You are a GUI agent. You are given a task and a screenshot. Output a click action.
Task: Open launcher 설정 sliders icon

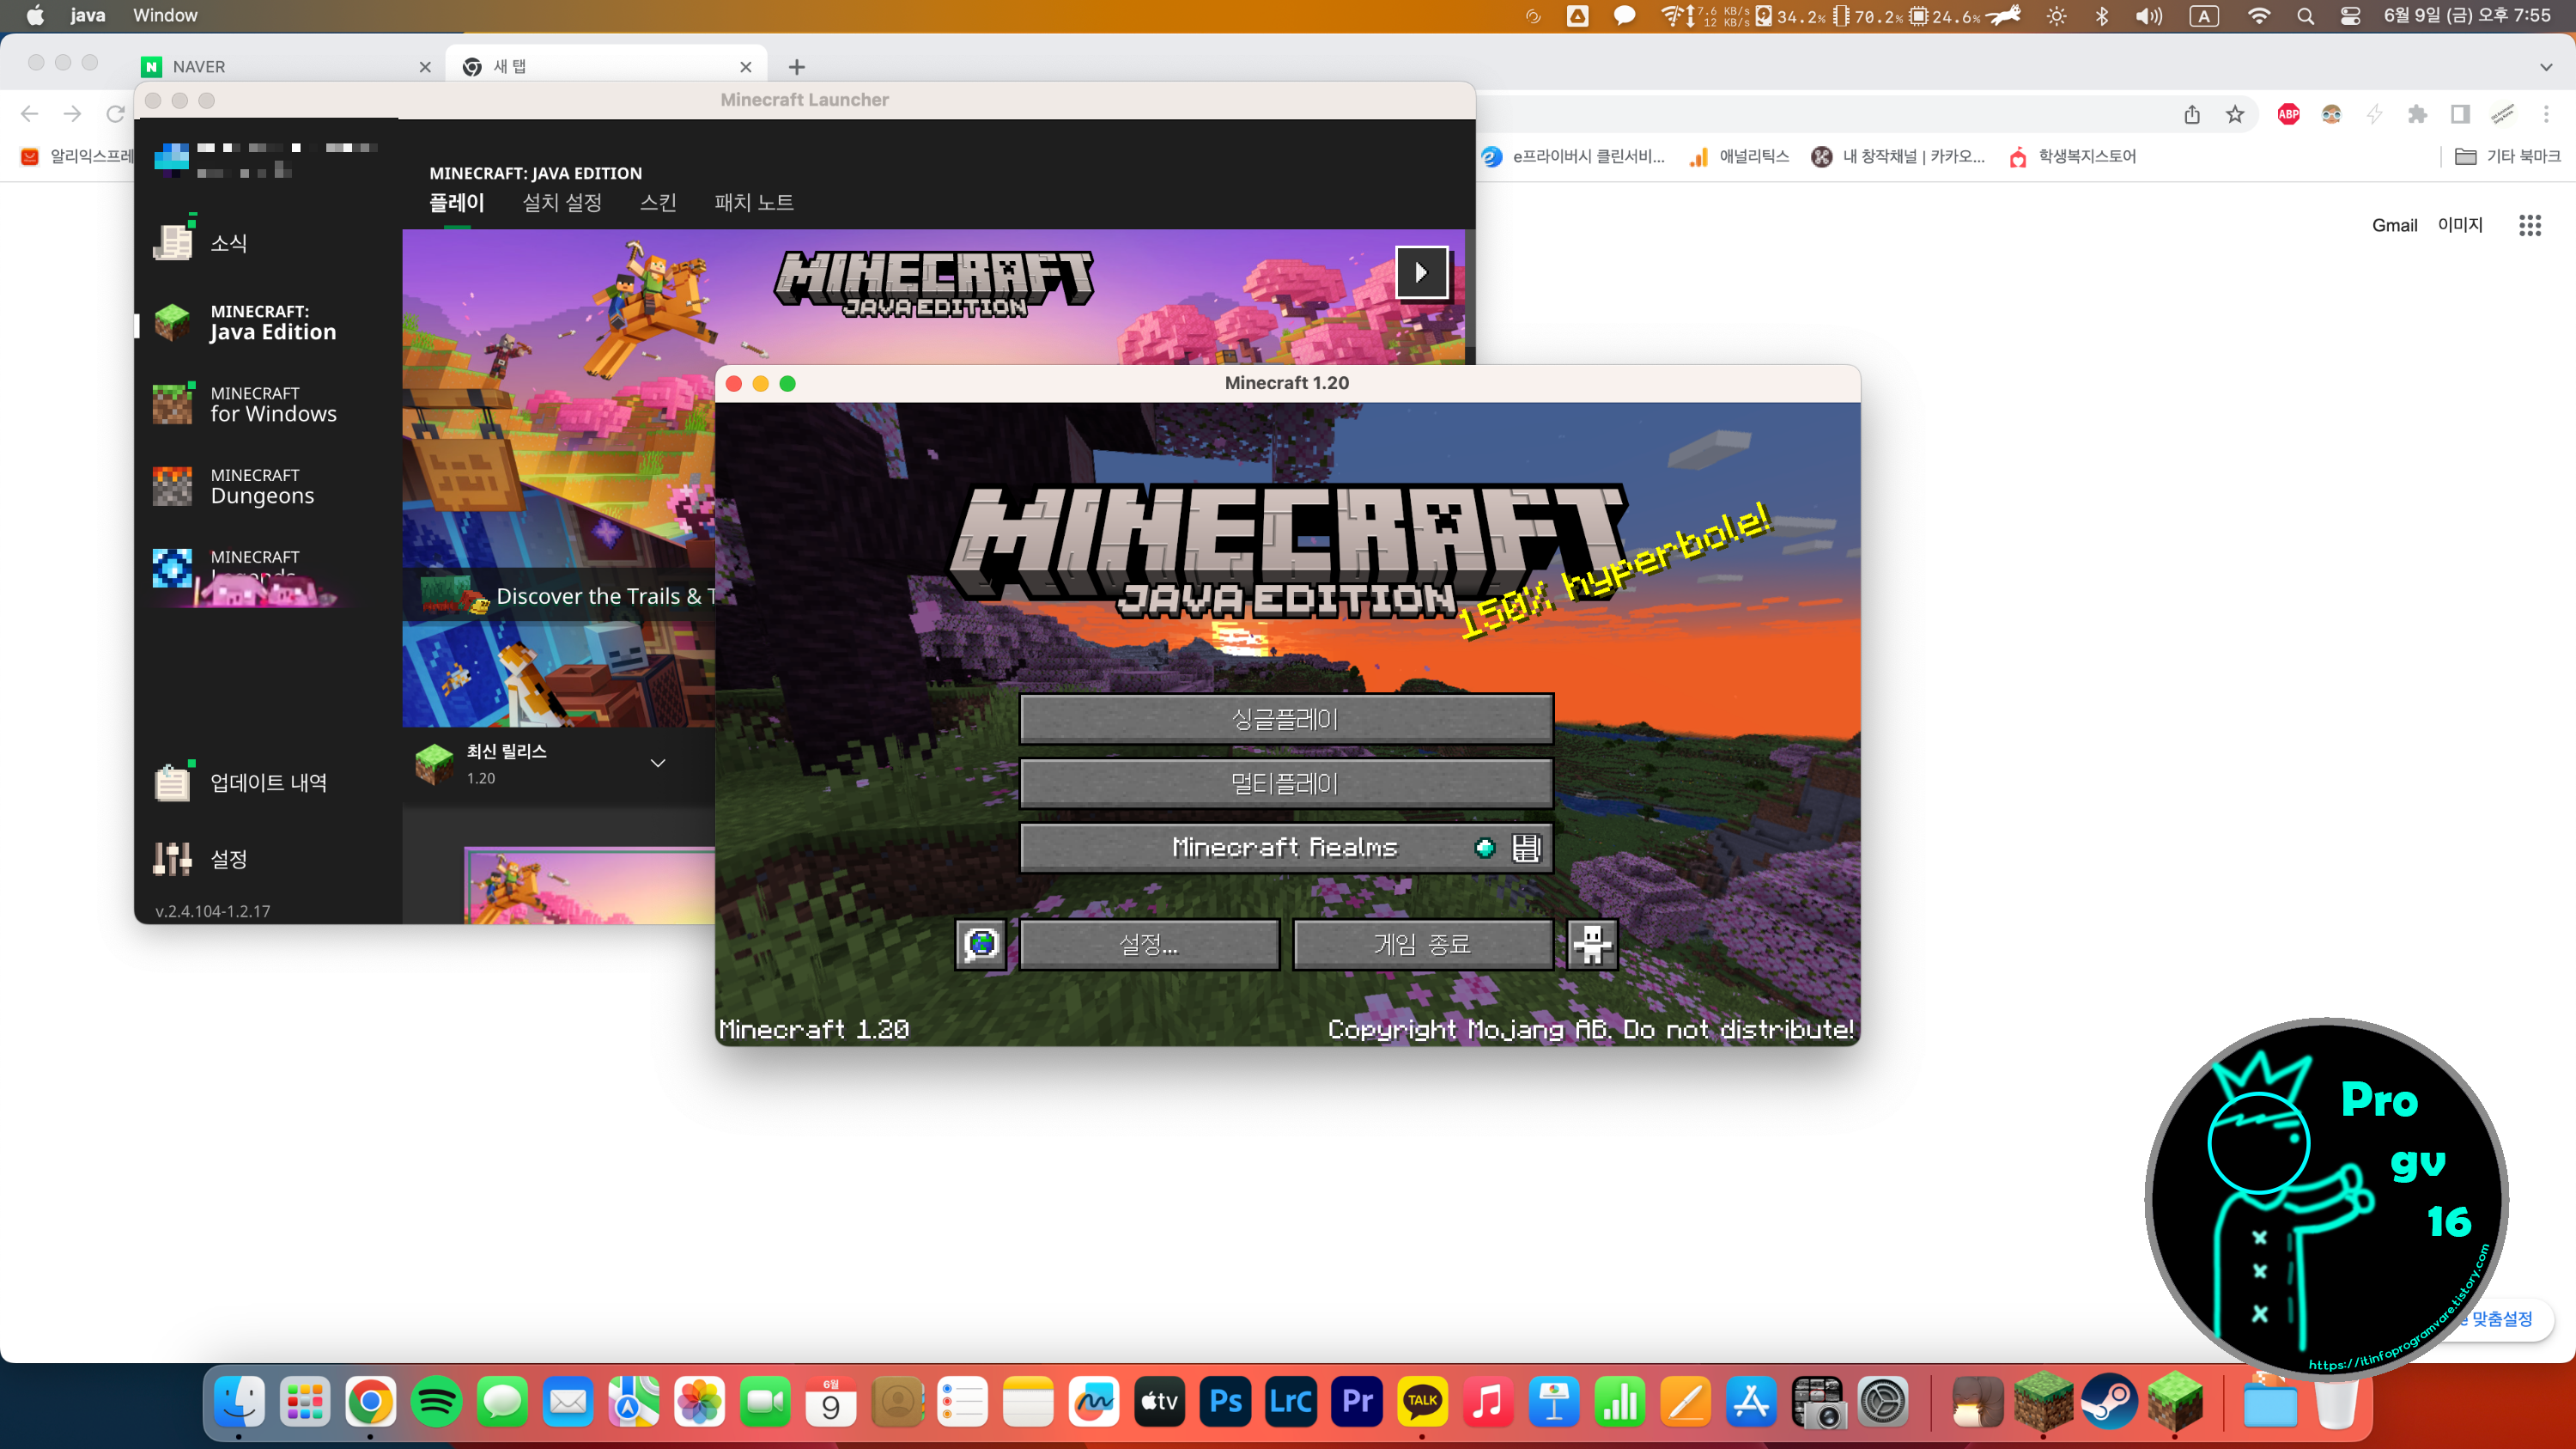click(x=173, y=859)
